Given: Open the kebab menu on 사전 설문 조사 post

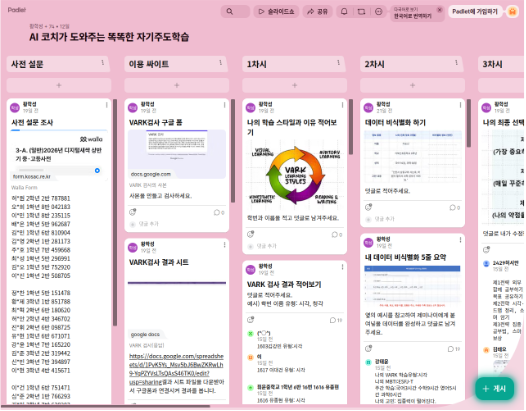Looking at the screenshot, I should coord(107,105).
